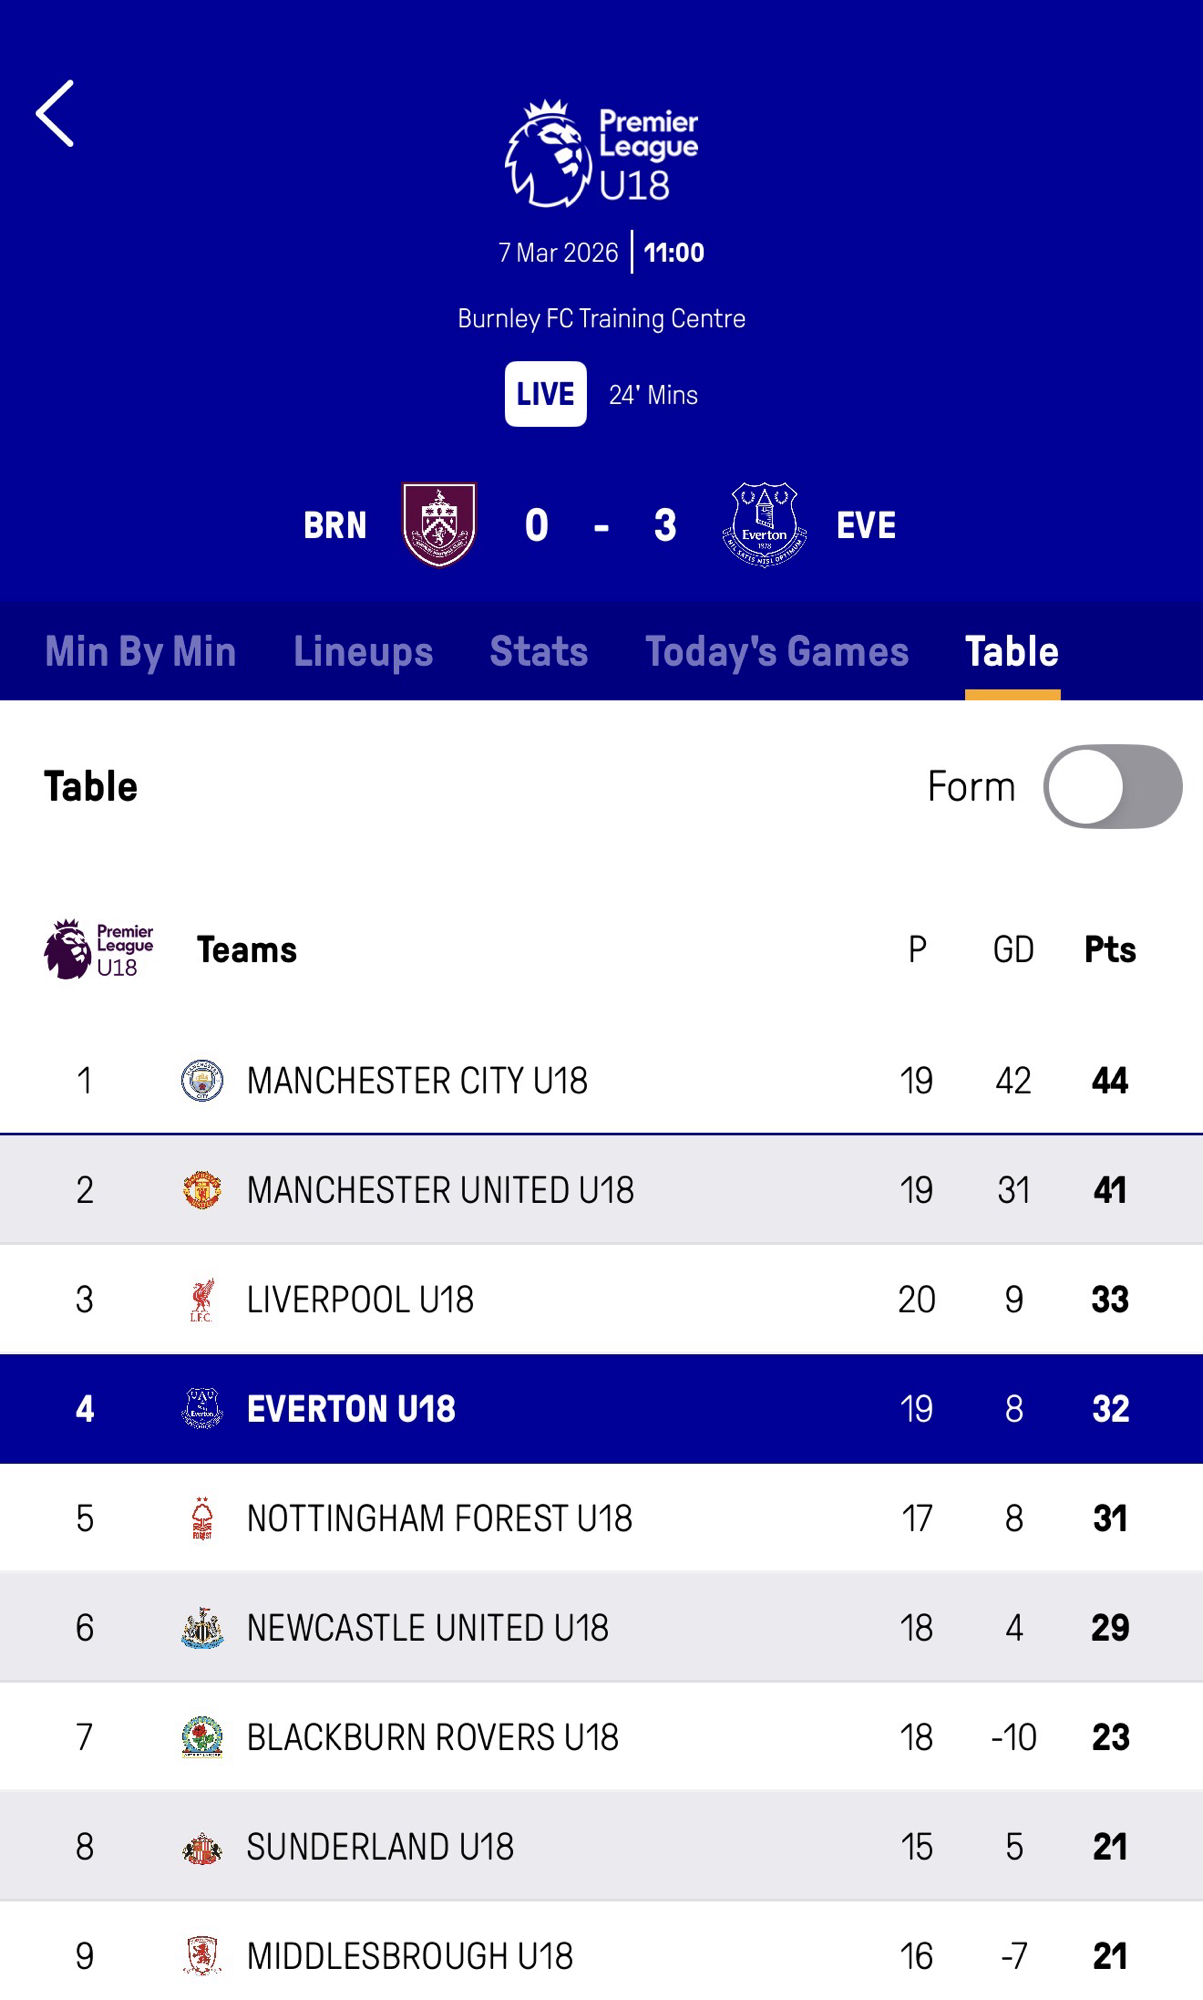This screenshot has height=2000, width=1203.
Task: Switch to the Min By Min tab
Action: click(x=141, y=652)
